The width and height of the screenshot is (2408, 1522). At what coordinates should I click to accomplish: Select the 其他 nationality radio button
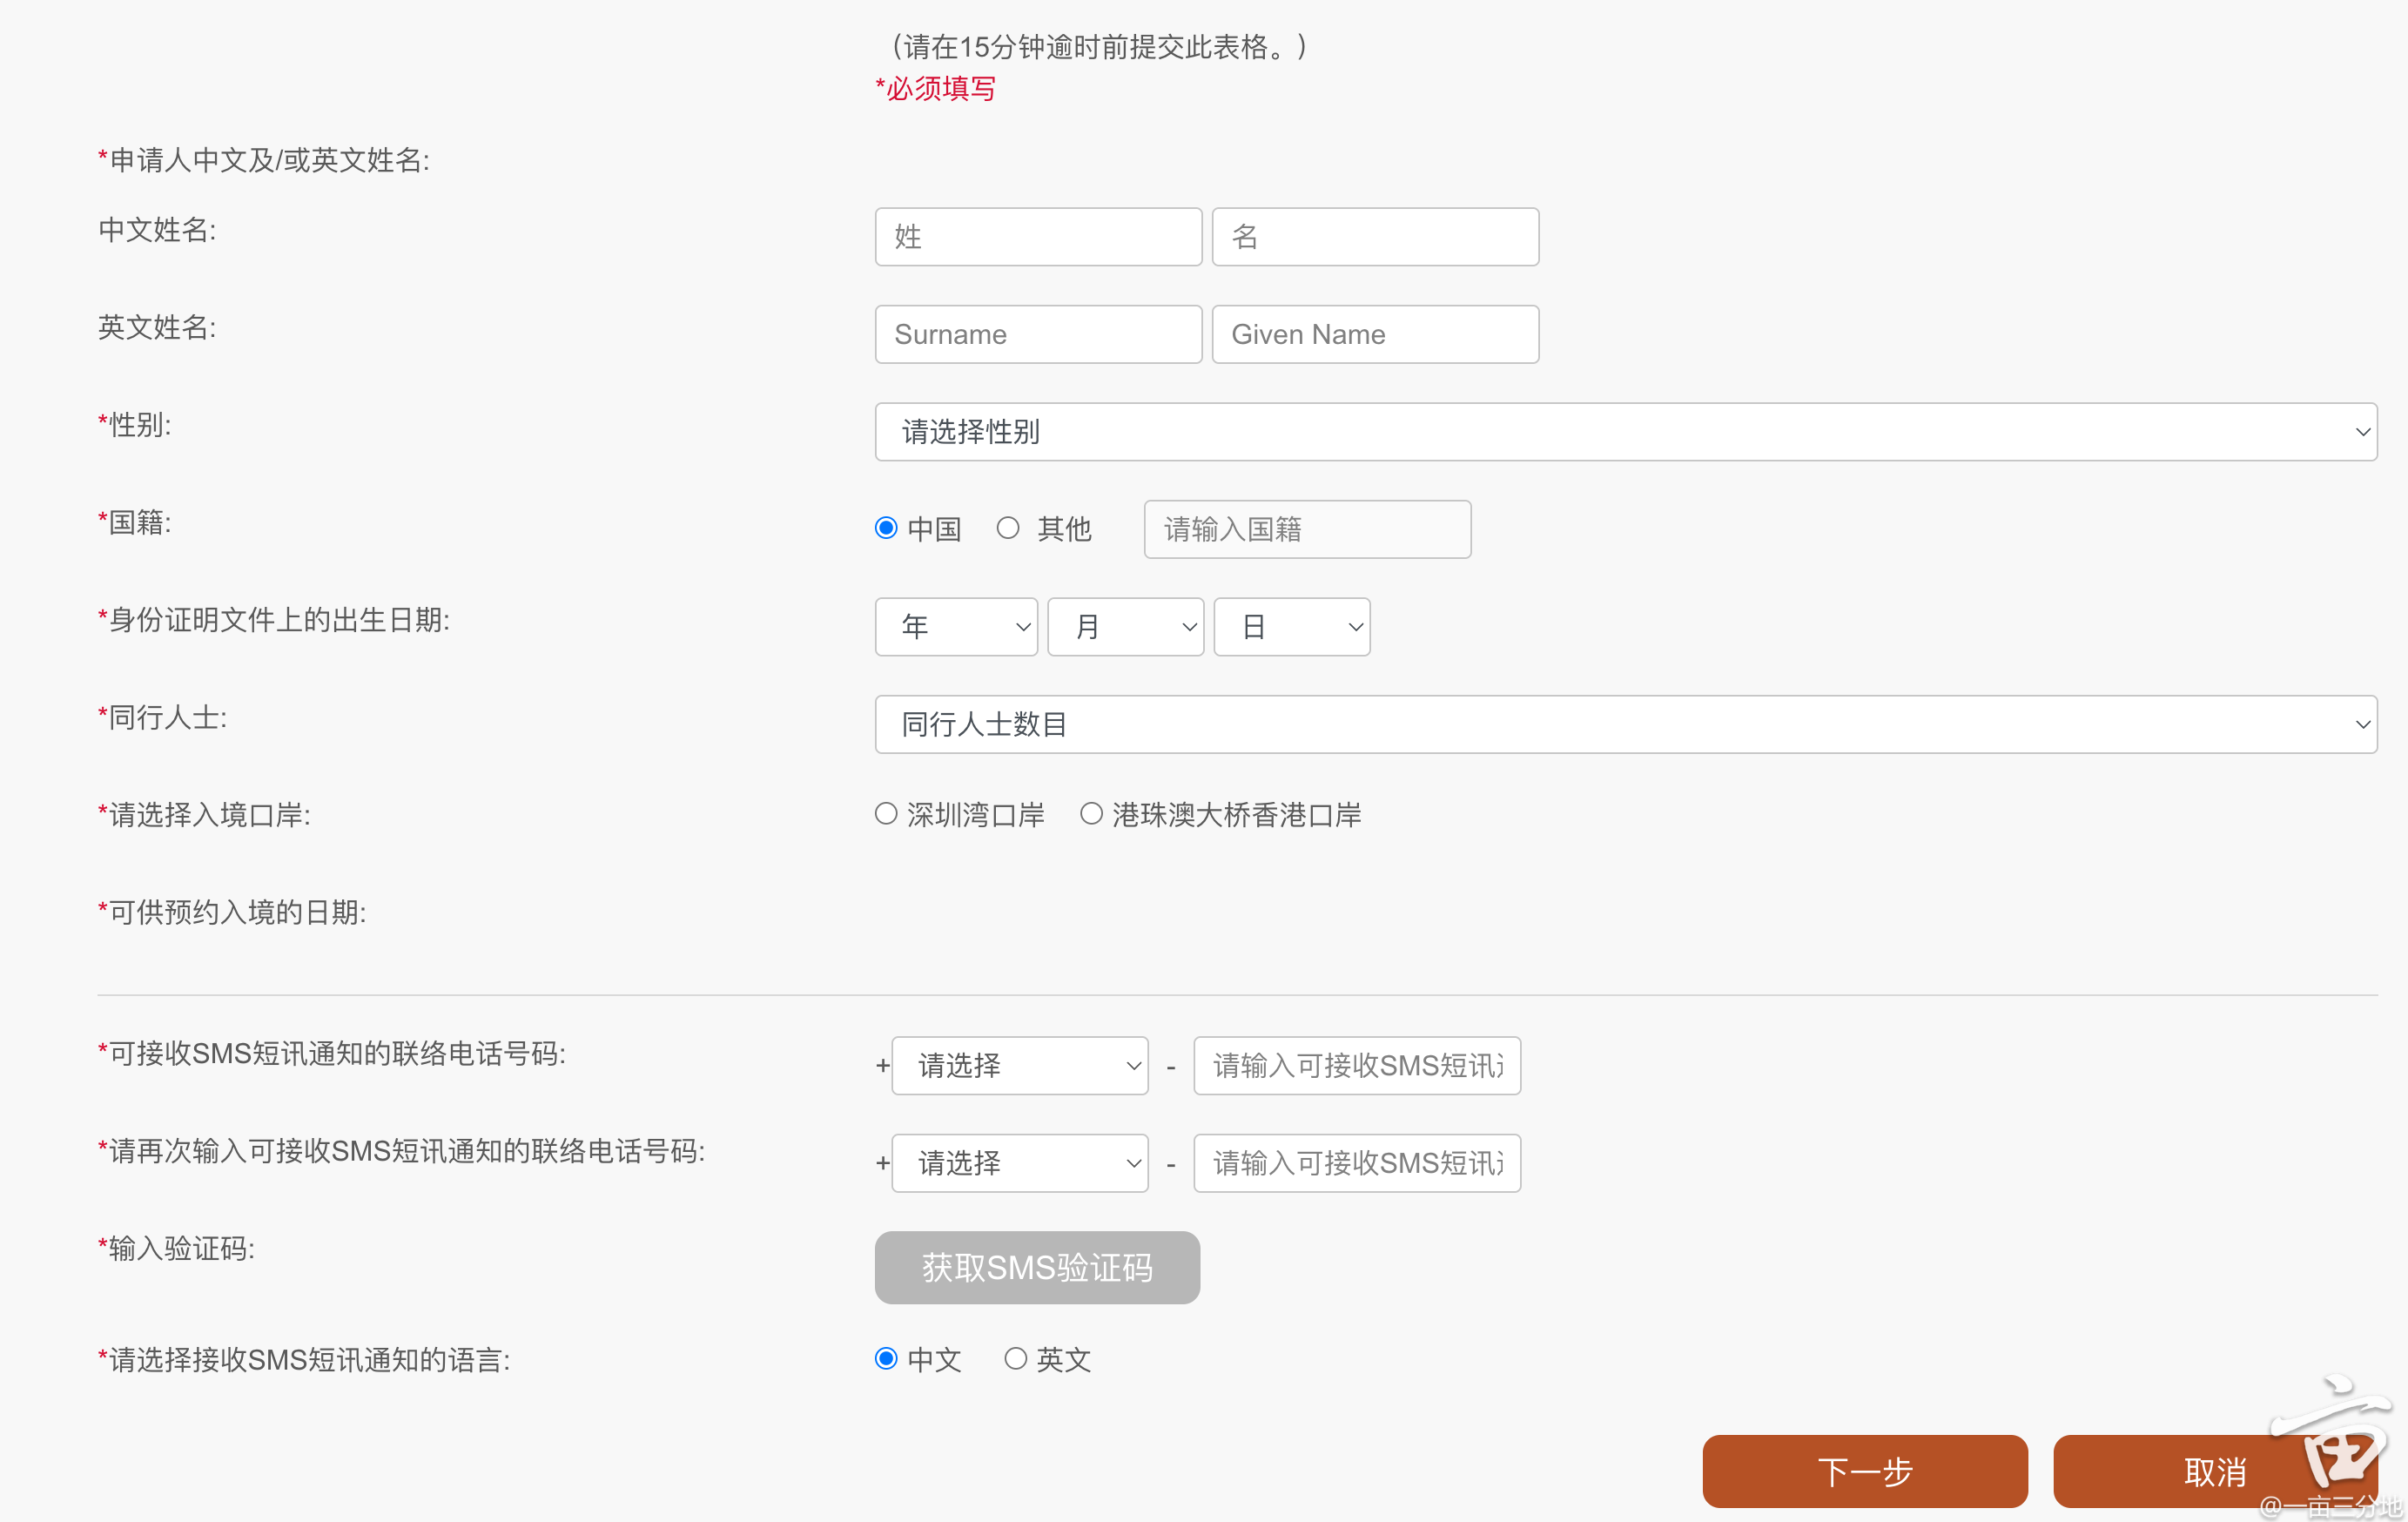click(x=1008, y=528)
